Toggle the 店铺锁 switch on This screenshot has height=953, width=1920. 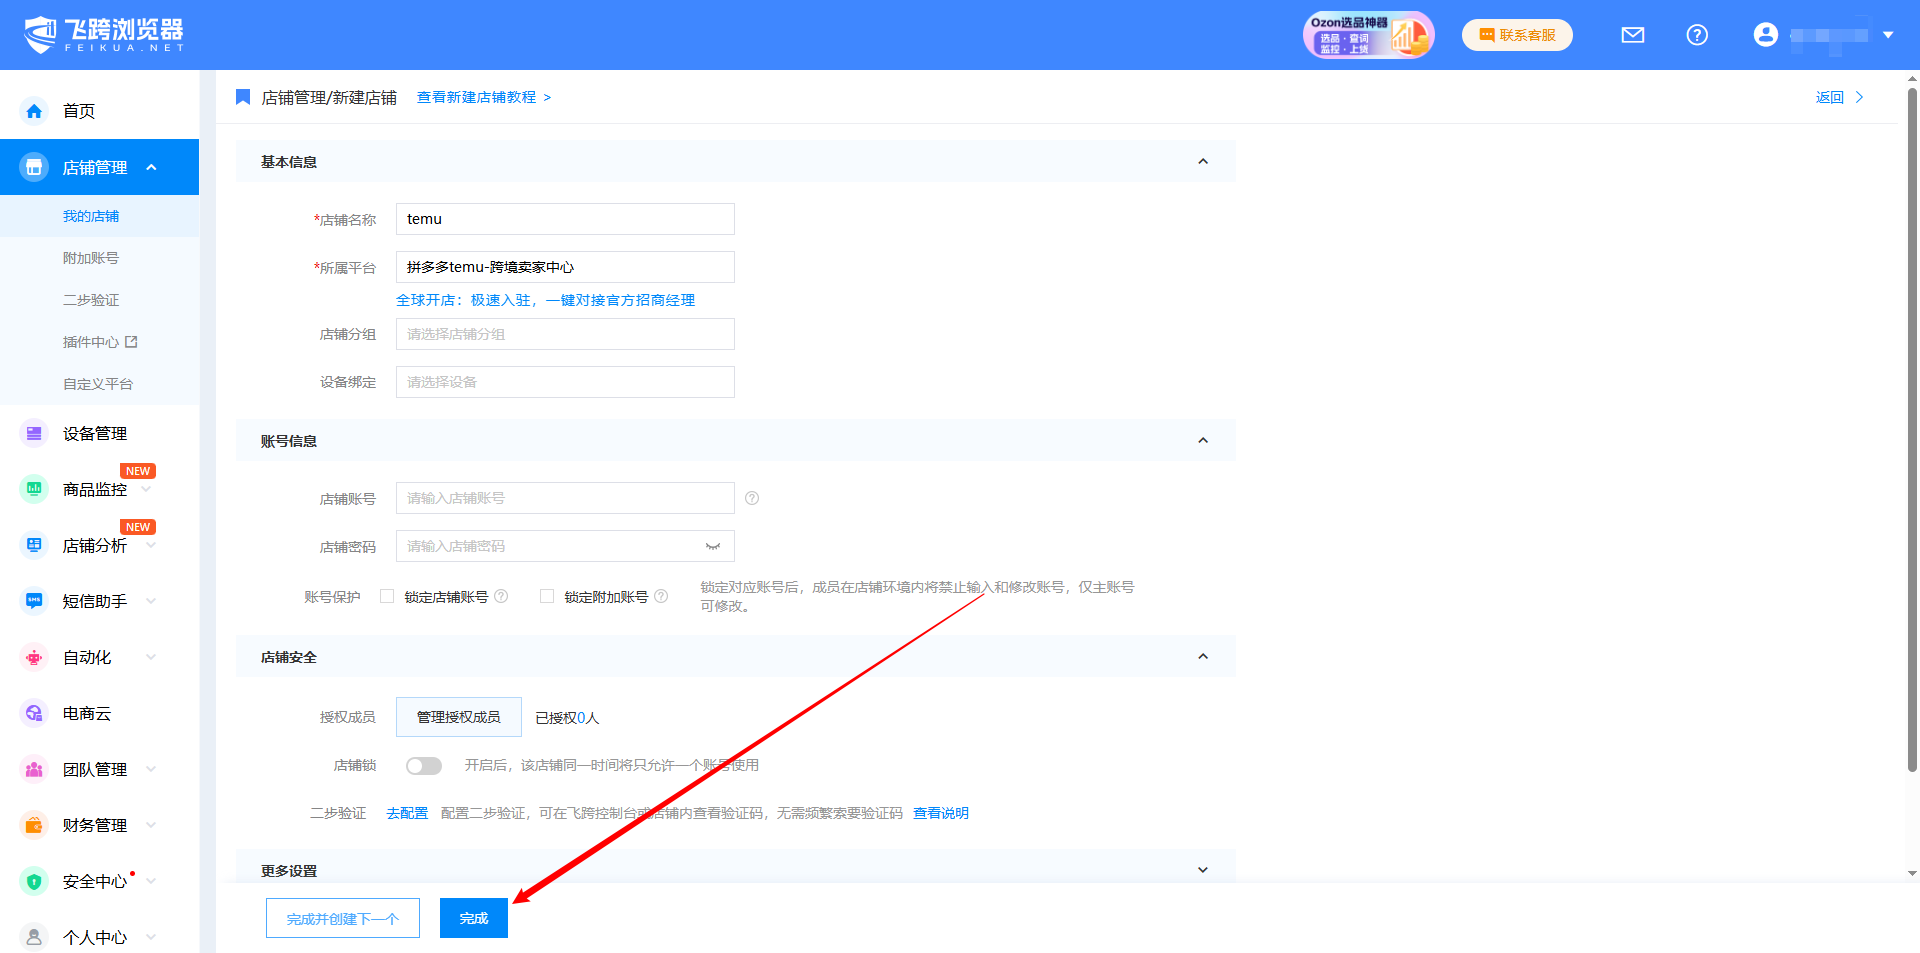pyautogui.click(x=424, y=765)
